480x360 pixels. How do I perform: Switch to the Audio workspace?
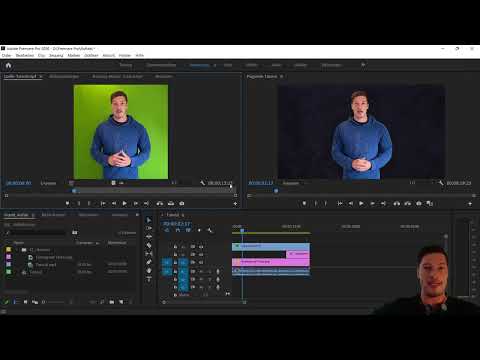coord(276,65)
